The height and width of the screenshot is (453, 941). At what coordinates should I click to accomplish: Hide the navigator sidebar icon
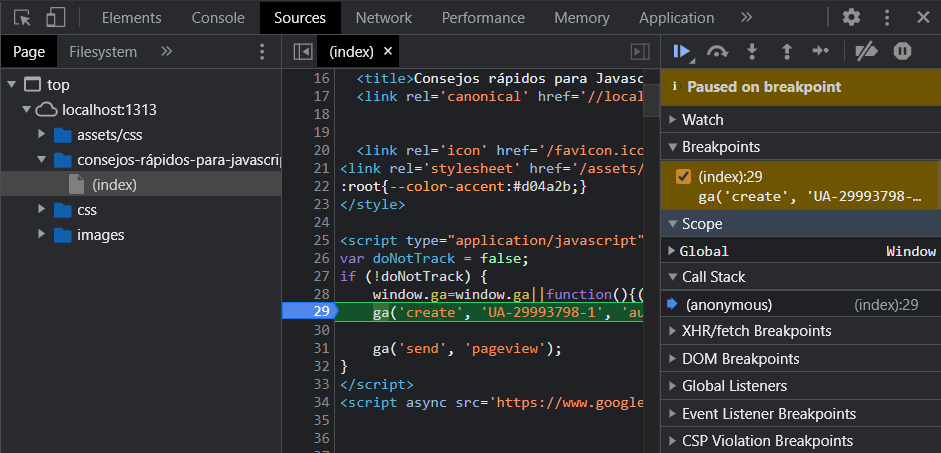coord(303,52)
